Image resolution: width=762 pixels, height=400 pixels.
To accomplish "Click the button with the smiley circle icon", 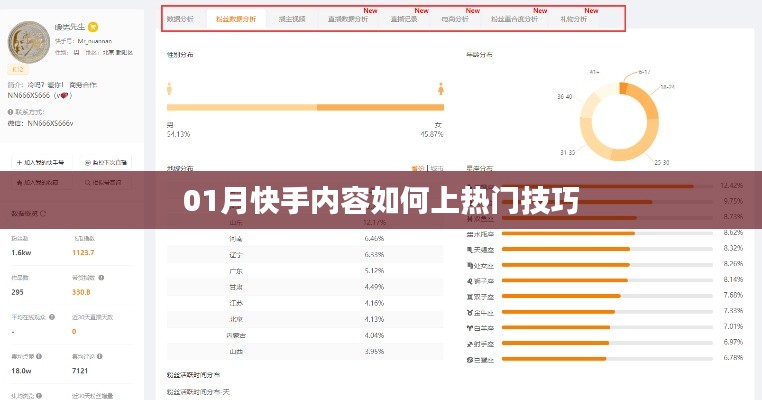I will click(105, 162).
